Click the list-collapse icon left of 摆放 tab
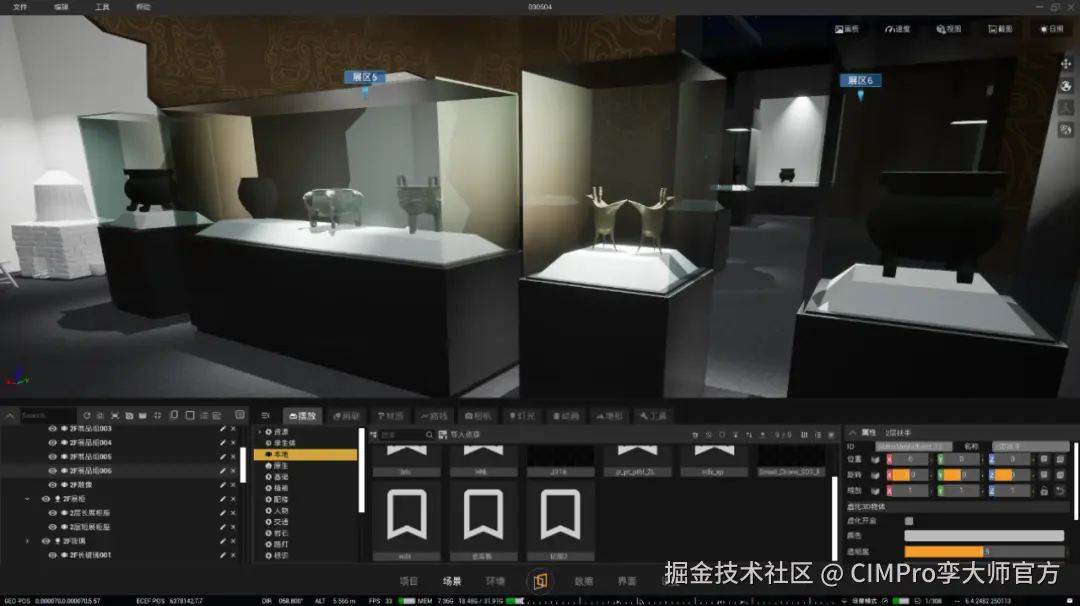Screen dimensions: 1080x606 tap(265, 415)
